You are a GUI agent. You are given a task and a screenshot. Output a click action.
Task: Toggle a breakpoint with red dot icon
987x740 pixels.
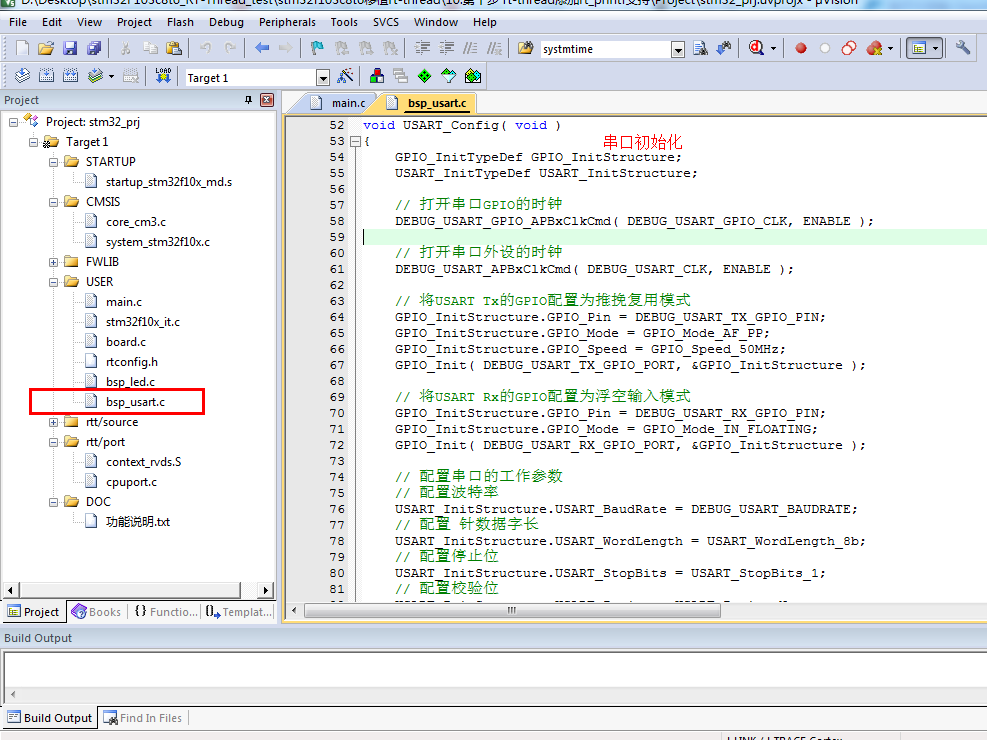coord(800,46)
